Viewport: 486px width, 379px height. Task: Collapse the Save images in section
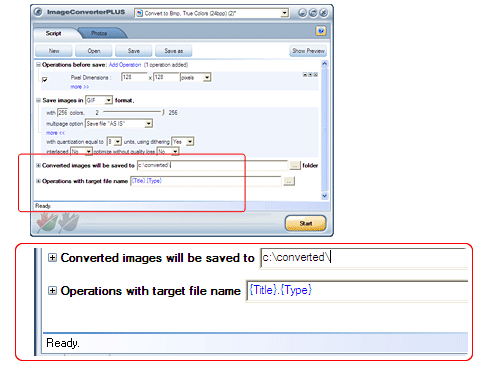38,100
